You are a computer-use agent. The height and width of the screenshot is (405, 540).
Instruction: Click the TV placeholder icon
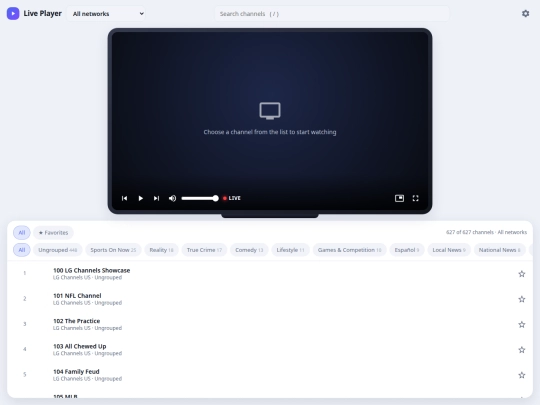click(270, 111)
